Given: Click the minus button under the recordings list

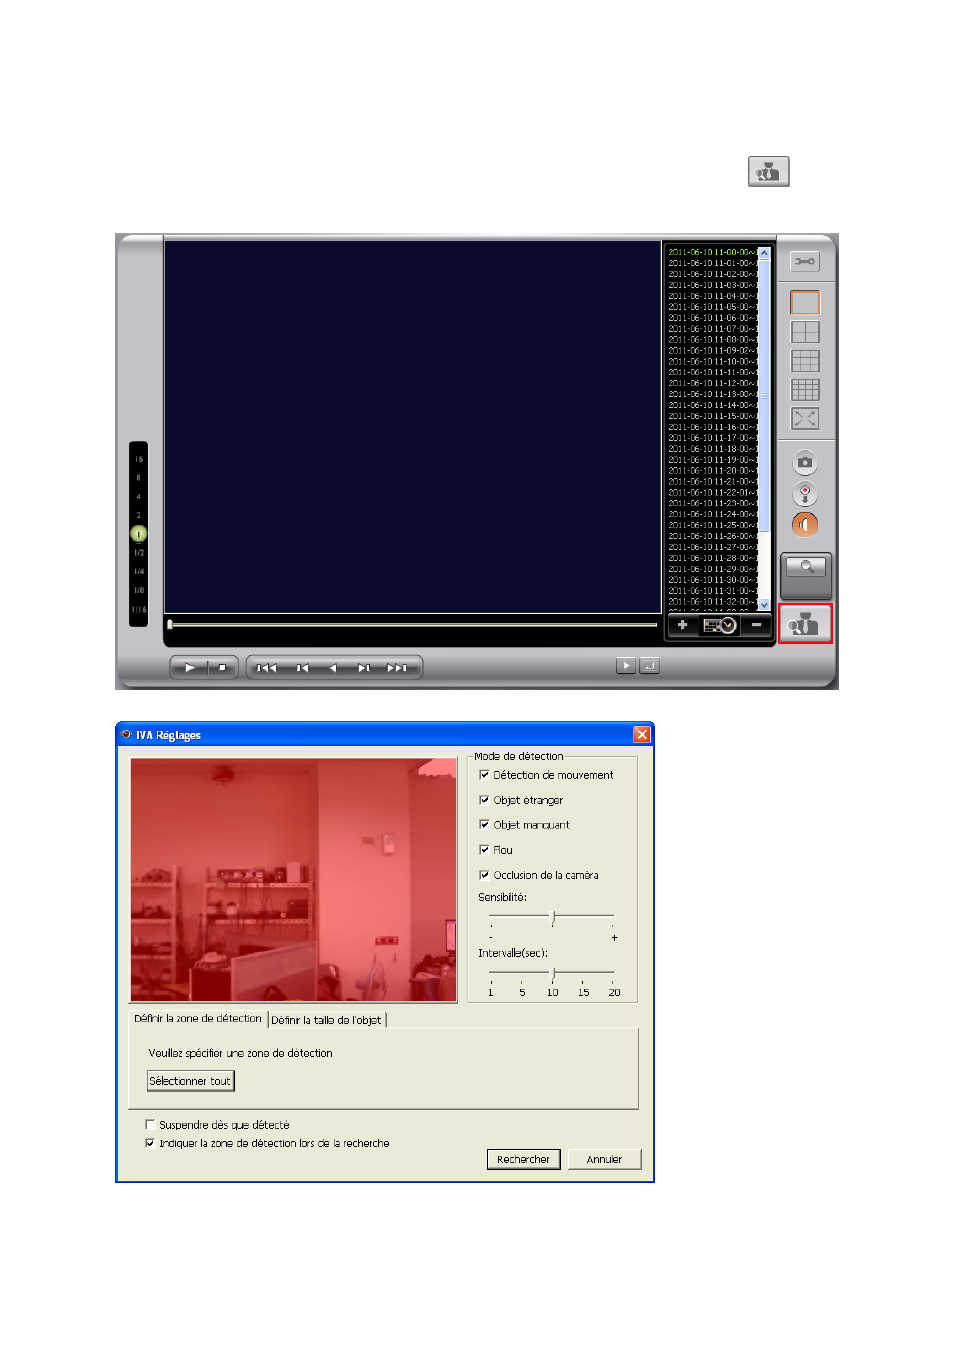Looking at the screenshot, I should pos(757,625).
